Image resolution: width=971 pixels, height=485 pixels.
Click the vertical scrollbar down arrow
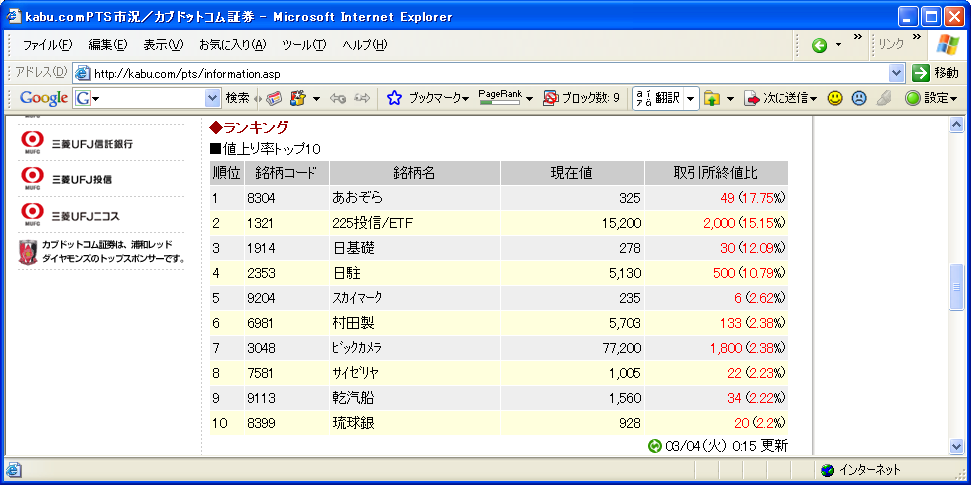point(956,446)
